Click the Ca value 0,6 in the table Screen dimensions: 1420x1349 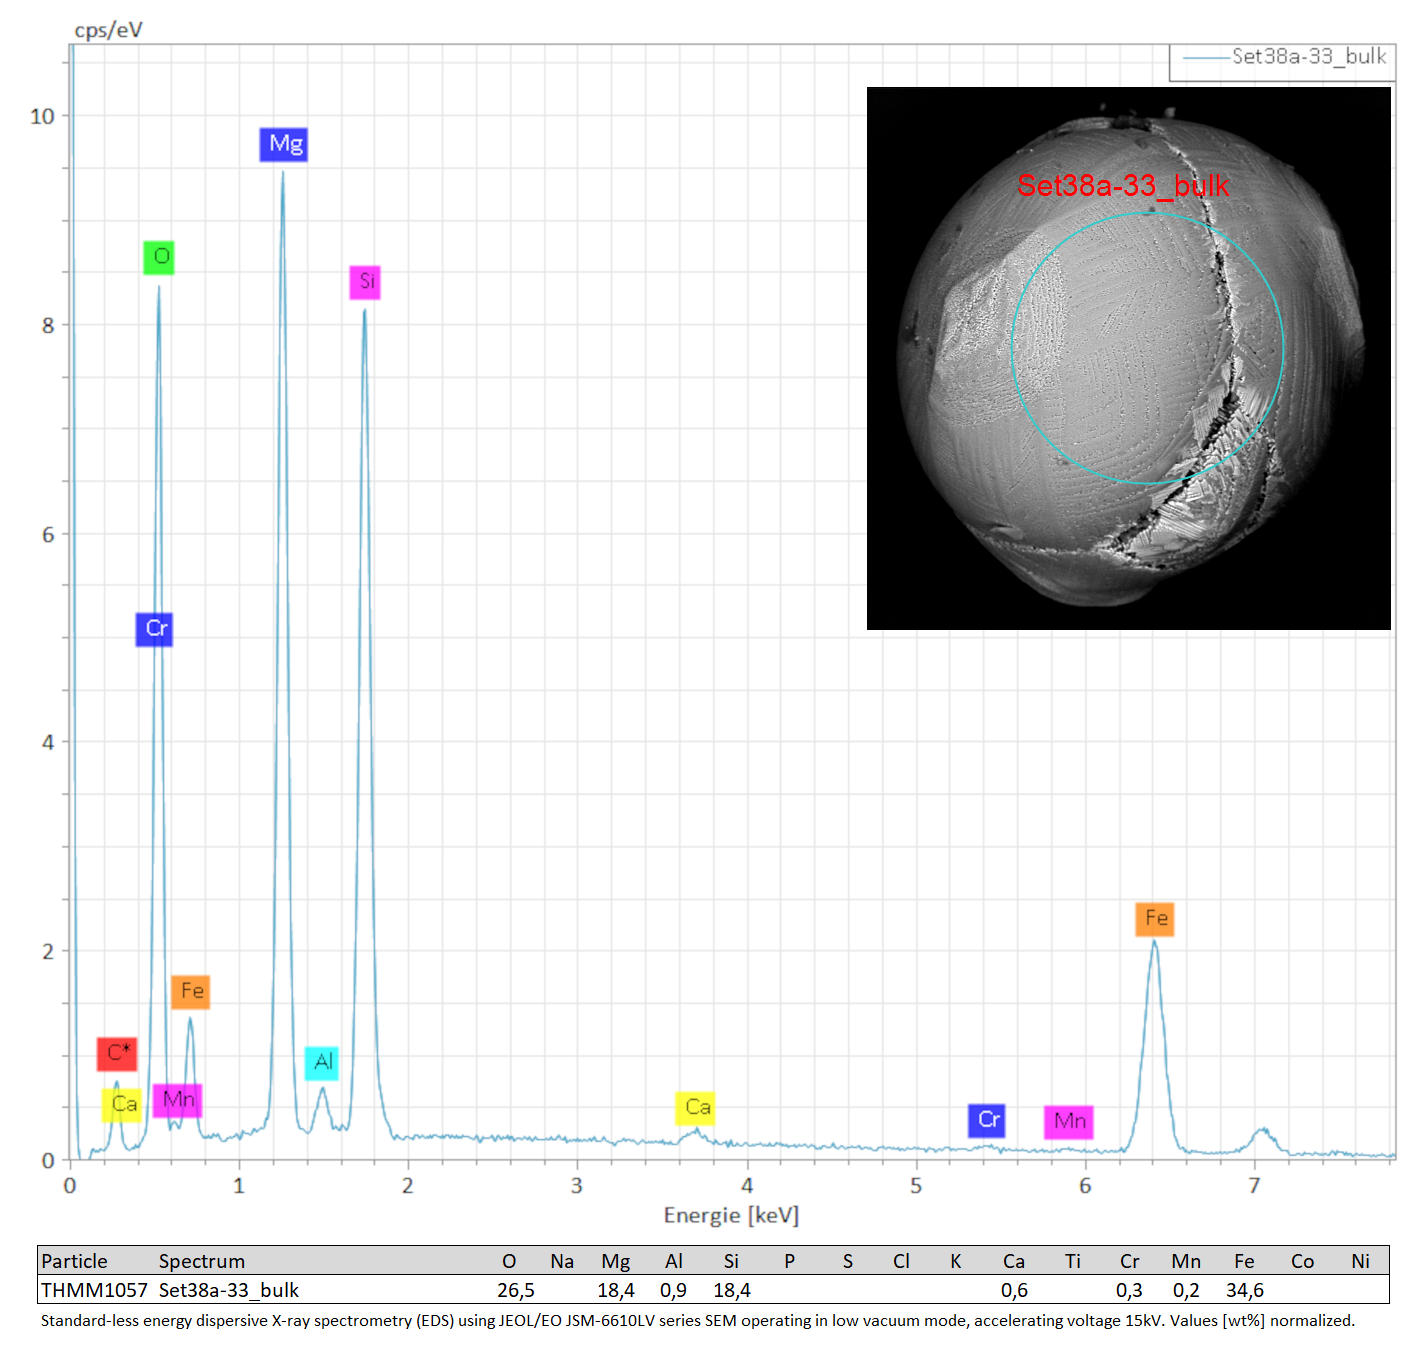tap(1014, 1290)
